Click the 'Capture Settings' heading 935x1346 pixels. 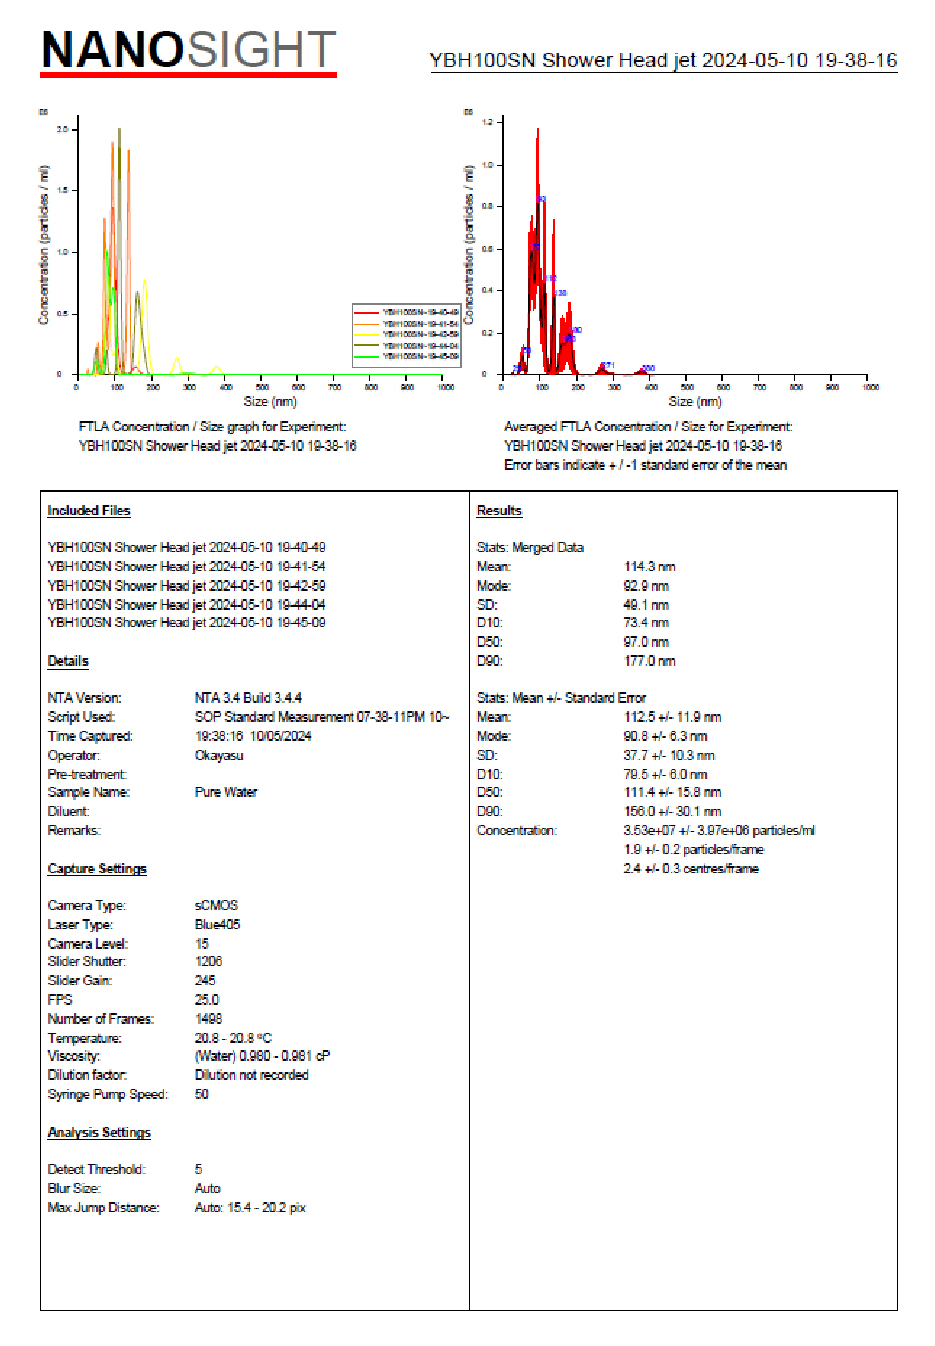97,869
